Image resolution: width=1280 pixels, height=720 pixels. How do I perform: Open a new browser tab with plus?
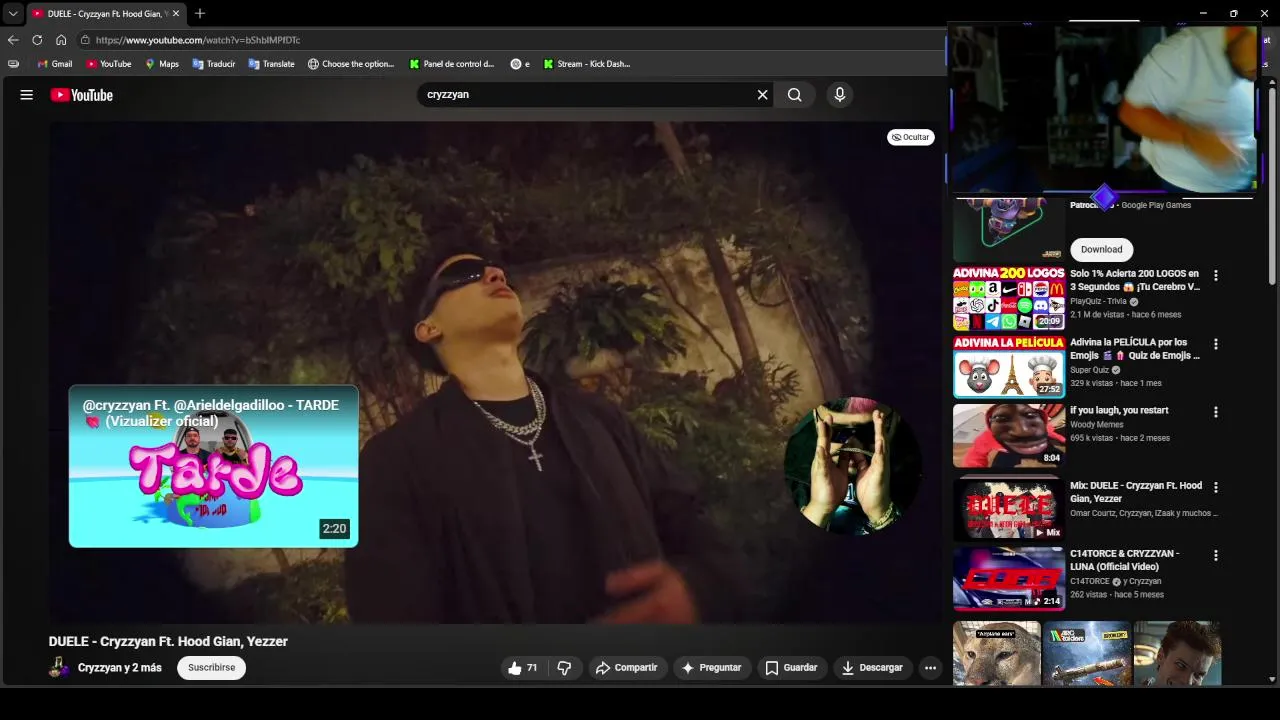click(x=200, y=13)
